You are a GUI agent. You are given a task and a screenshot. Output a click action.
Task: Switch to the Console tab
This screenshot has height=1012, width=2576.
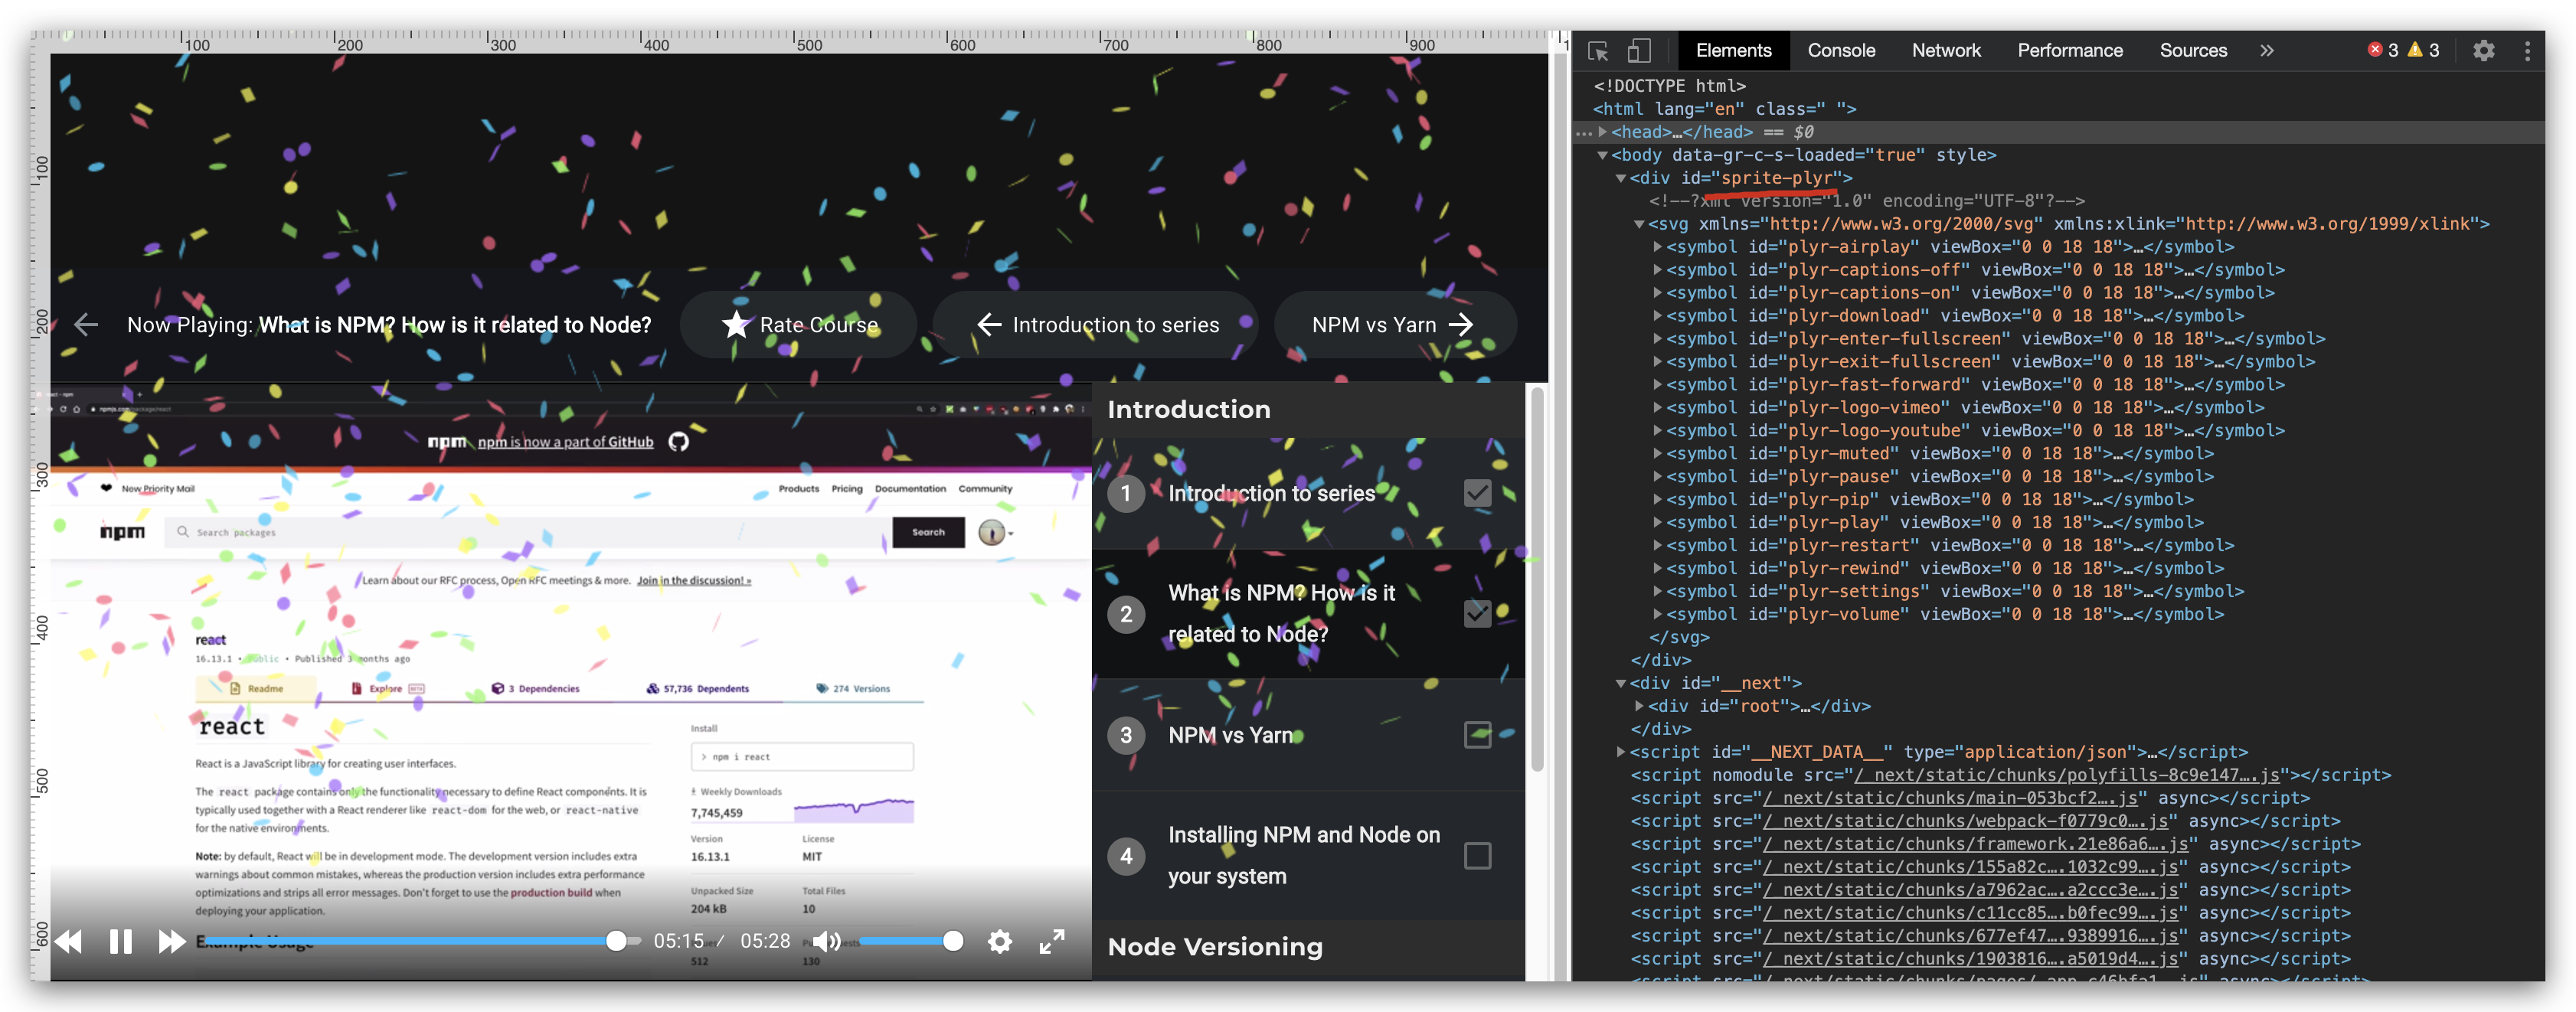1841,50
